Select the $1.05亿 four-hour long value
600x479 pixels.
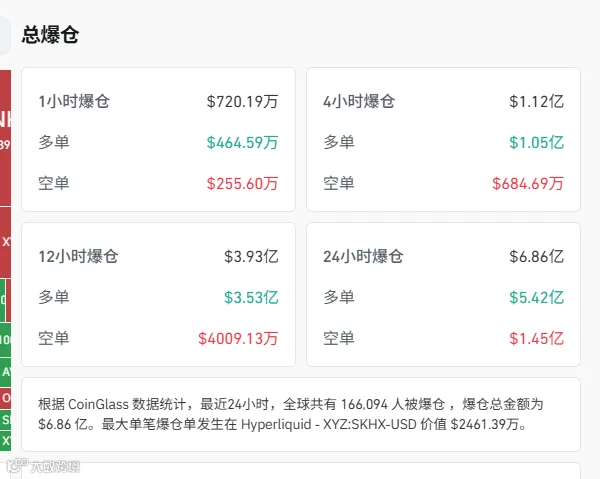(x=536, y=142)
